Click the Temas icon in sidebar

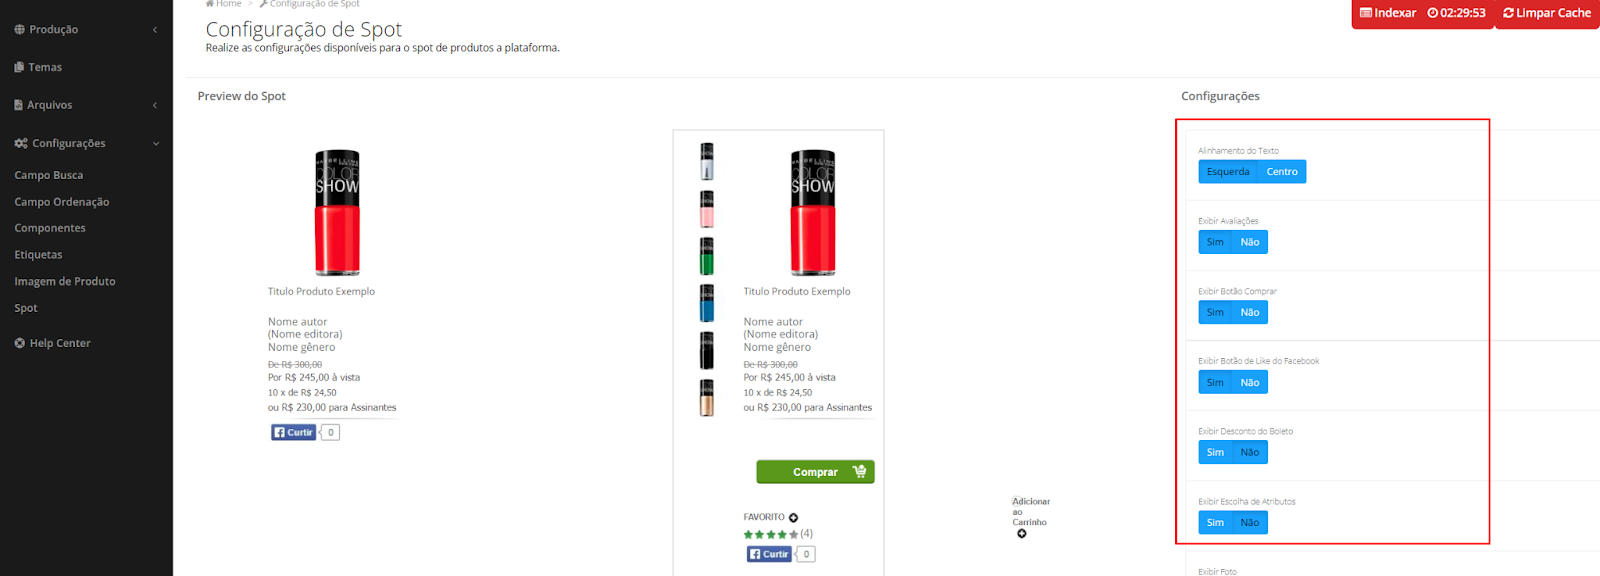[19, 67]
